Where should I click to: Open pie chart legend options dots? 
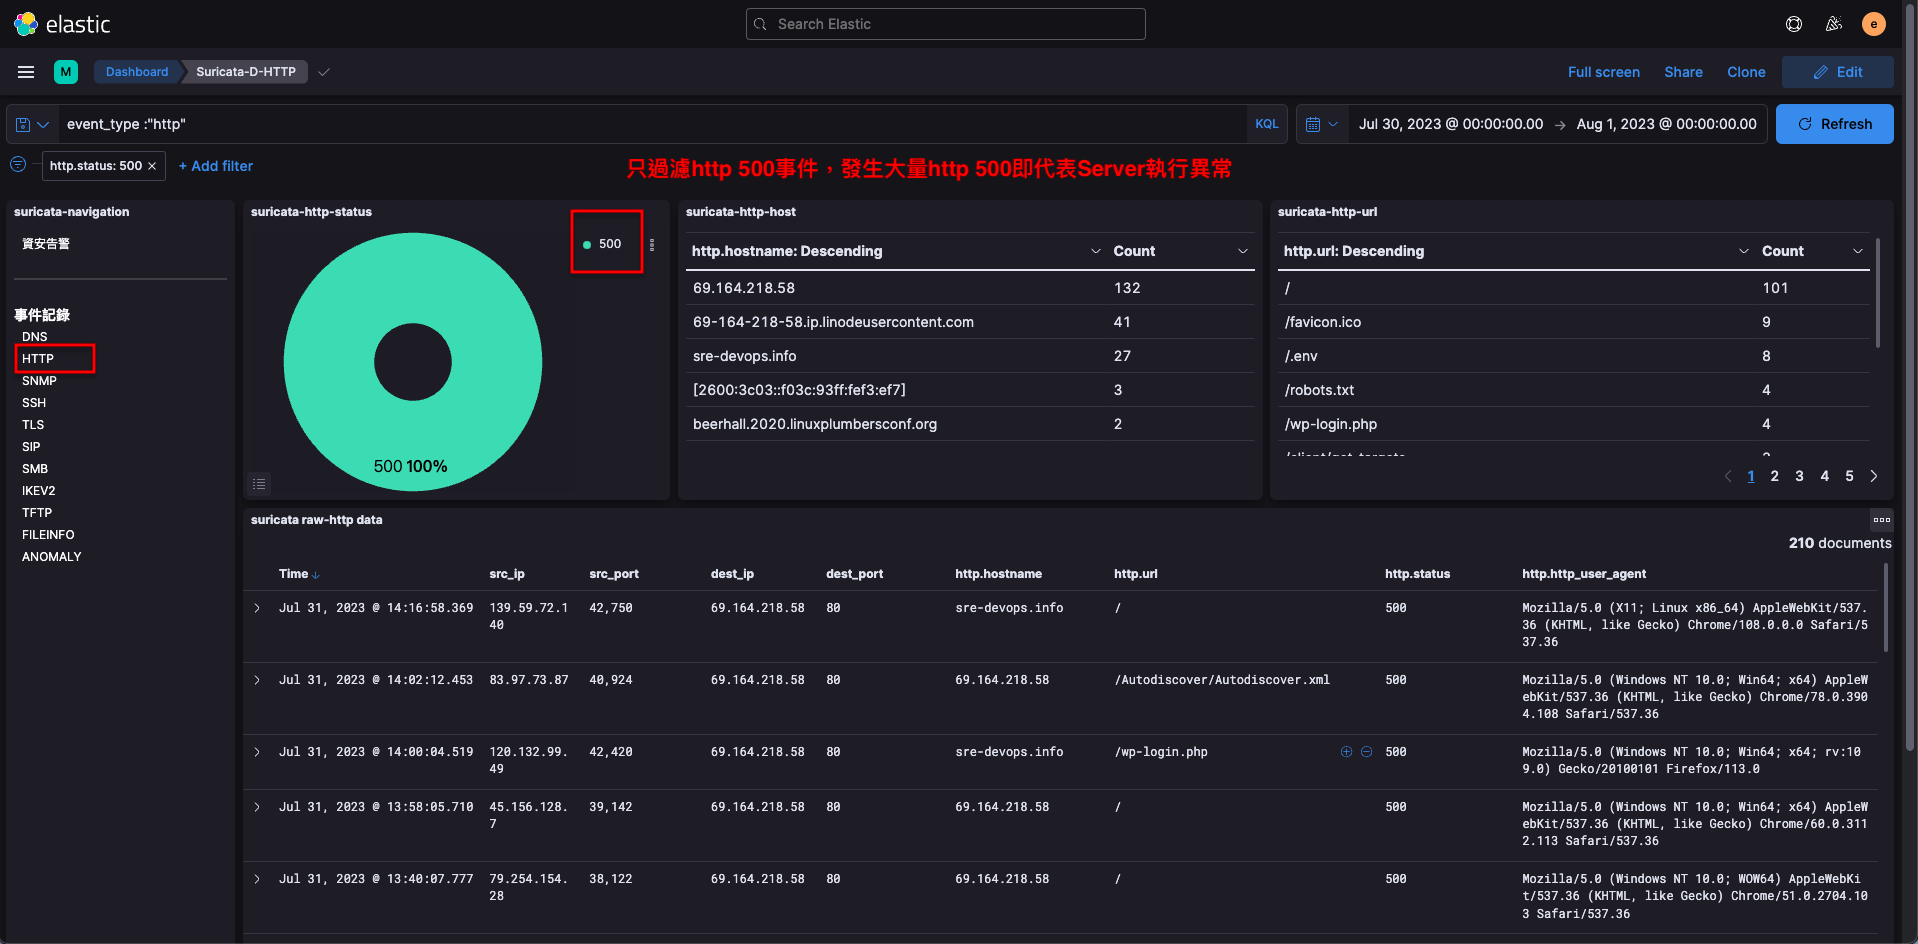652,244
